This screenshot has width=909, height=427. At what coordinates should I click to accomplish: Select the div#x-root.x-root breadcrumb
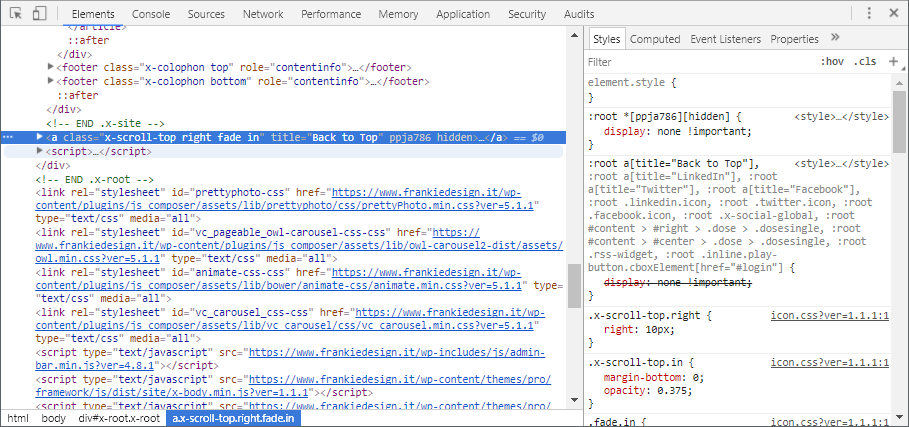[x=119, y=418]
